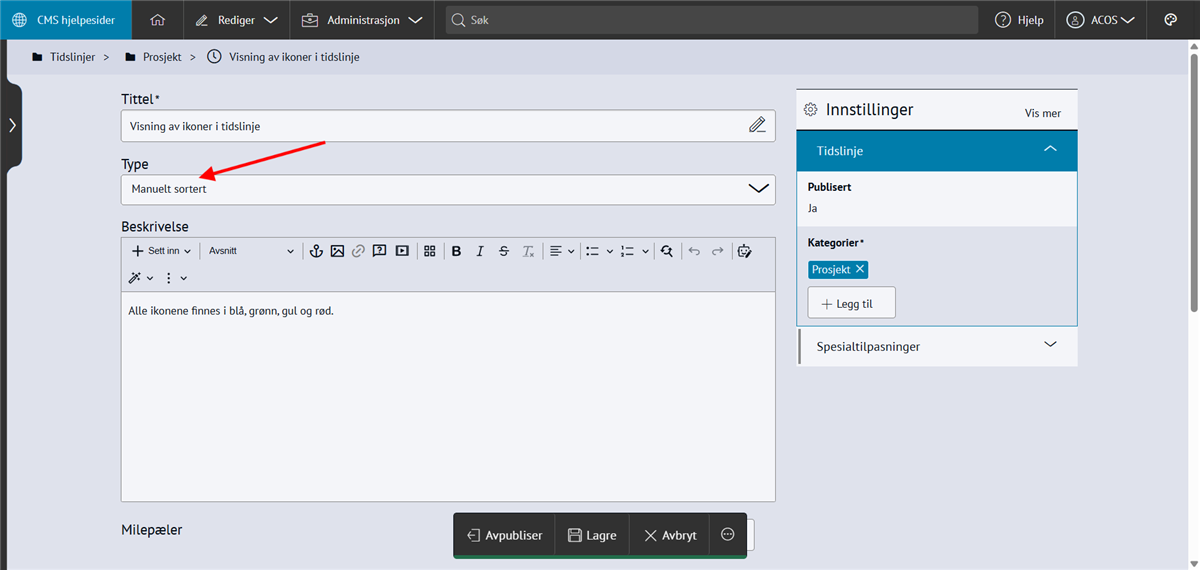Collapse the Tidslinje settings panel

1049,150
